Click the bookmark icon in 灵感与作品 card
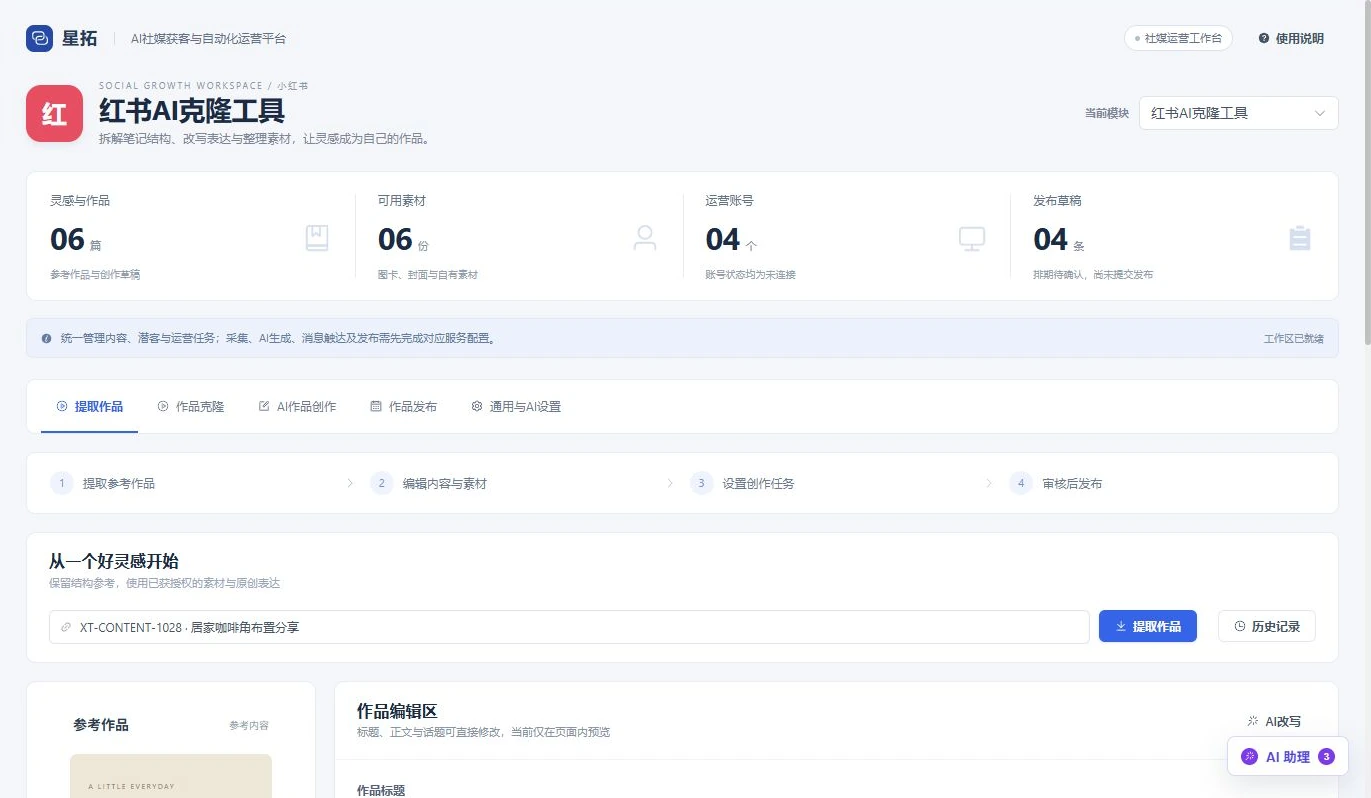Image resolution: width=1371 pixels, height=798 pixels. coord(316,238)
